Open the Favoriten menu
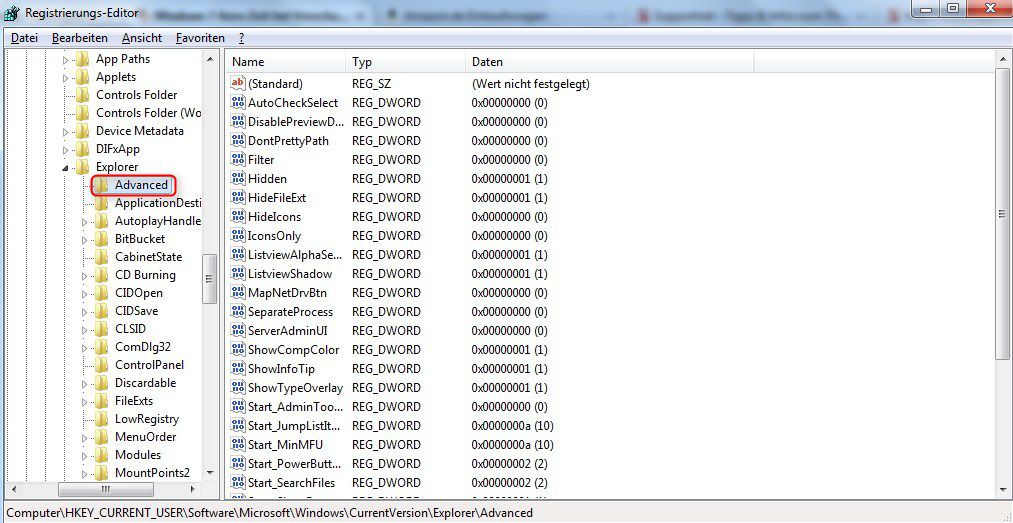1013x523 pixels. (200, 38)
